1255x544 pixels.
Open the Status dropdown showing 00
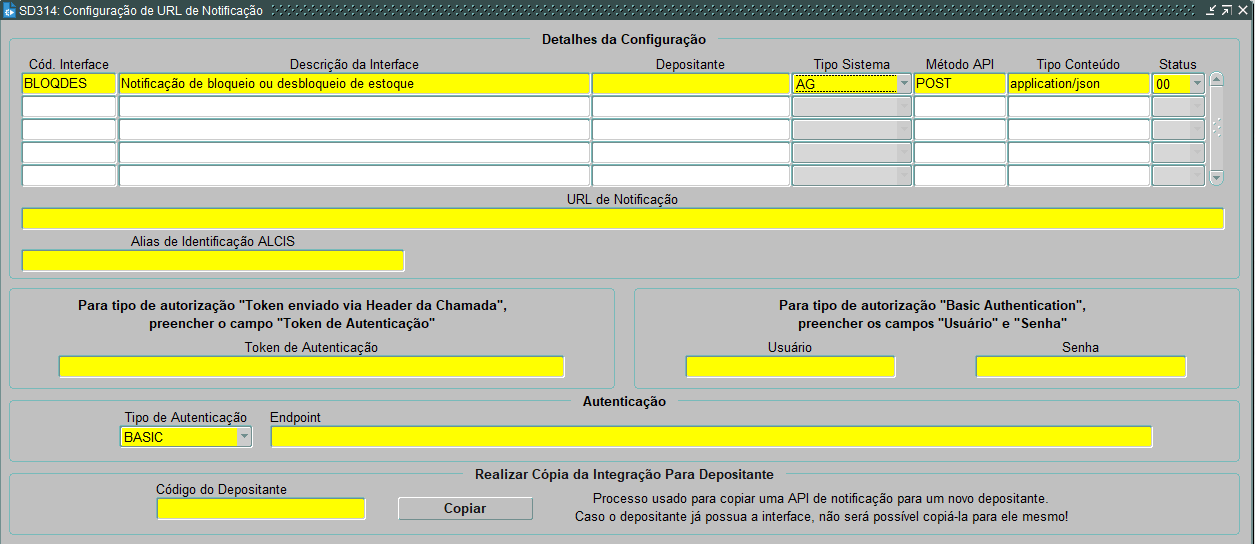click(x=1196, y=84)
